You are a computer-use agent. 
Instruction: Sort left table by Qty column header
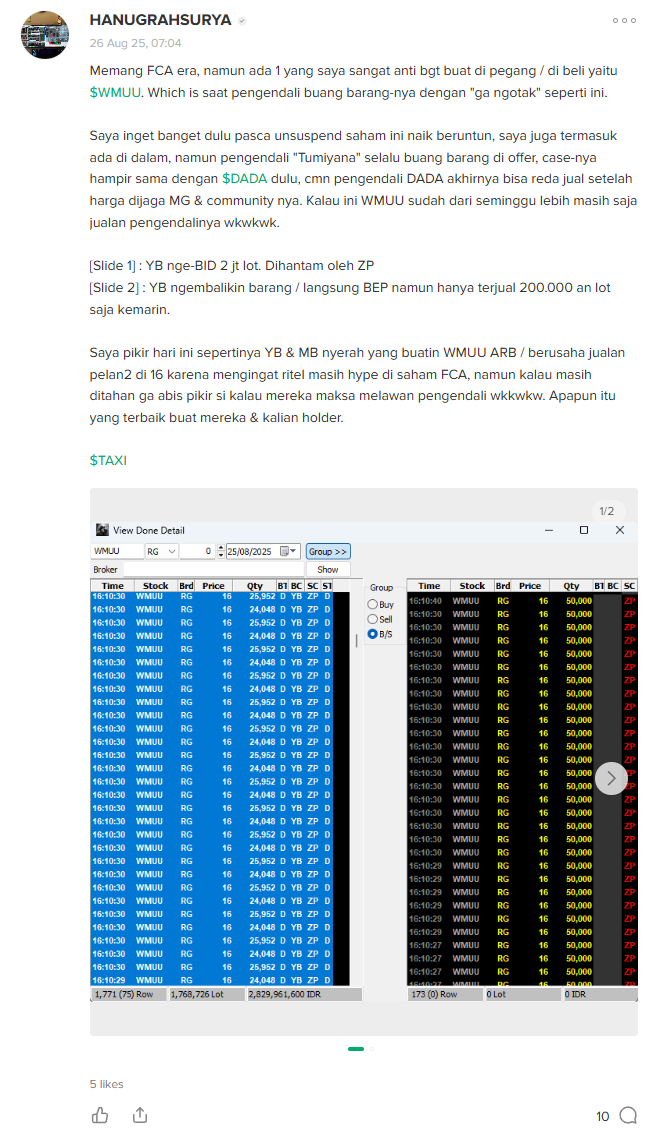click(255, 586)
